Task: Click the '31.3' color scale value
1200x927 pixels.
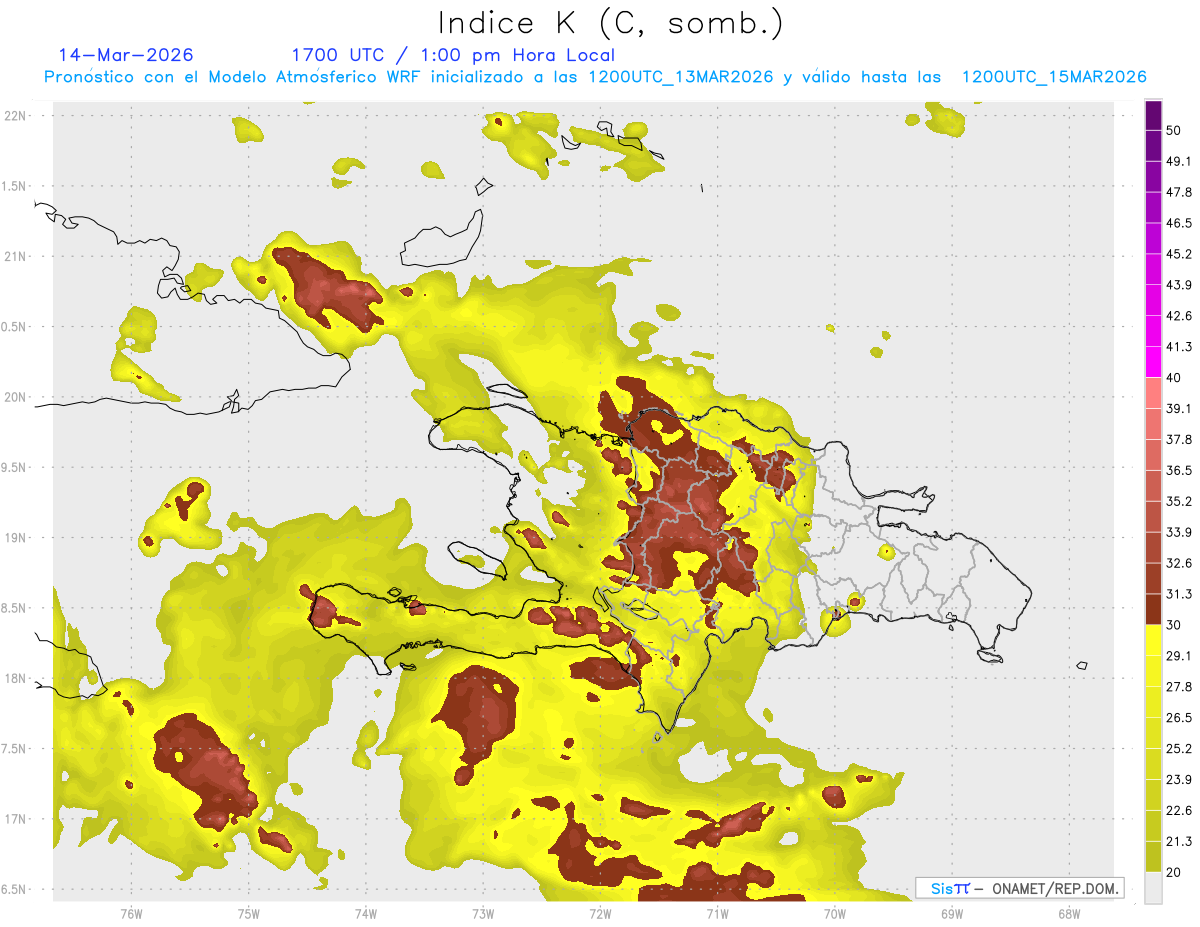Action: 1180,594
